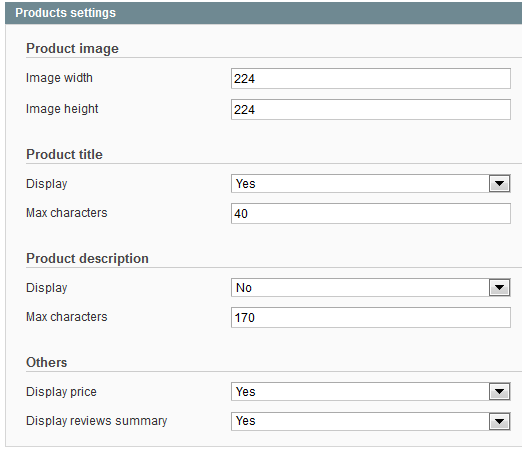This screenshot has width=522, height=451.
Task: Focus the Product title Max characters field
Action: pyautogui.click(x=371, y=214)
